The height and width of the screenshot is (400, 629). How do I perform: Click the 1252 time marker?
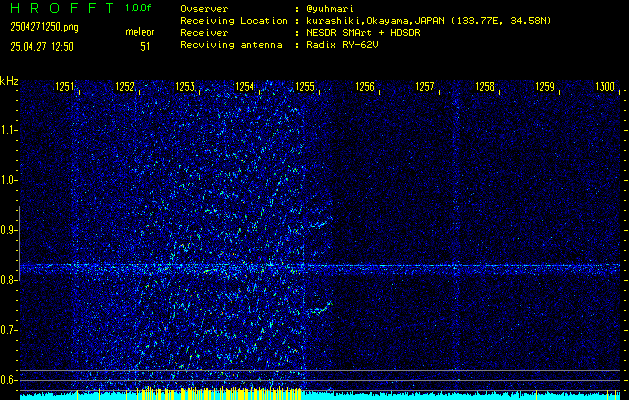point(125,87)
